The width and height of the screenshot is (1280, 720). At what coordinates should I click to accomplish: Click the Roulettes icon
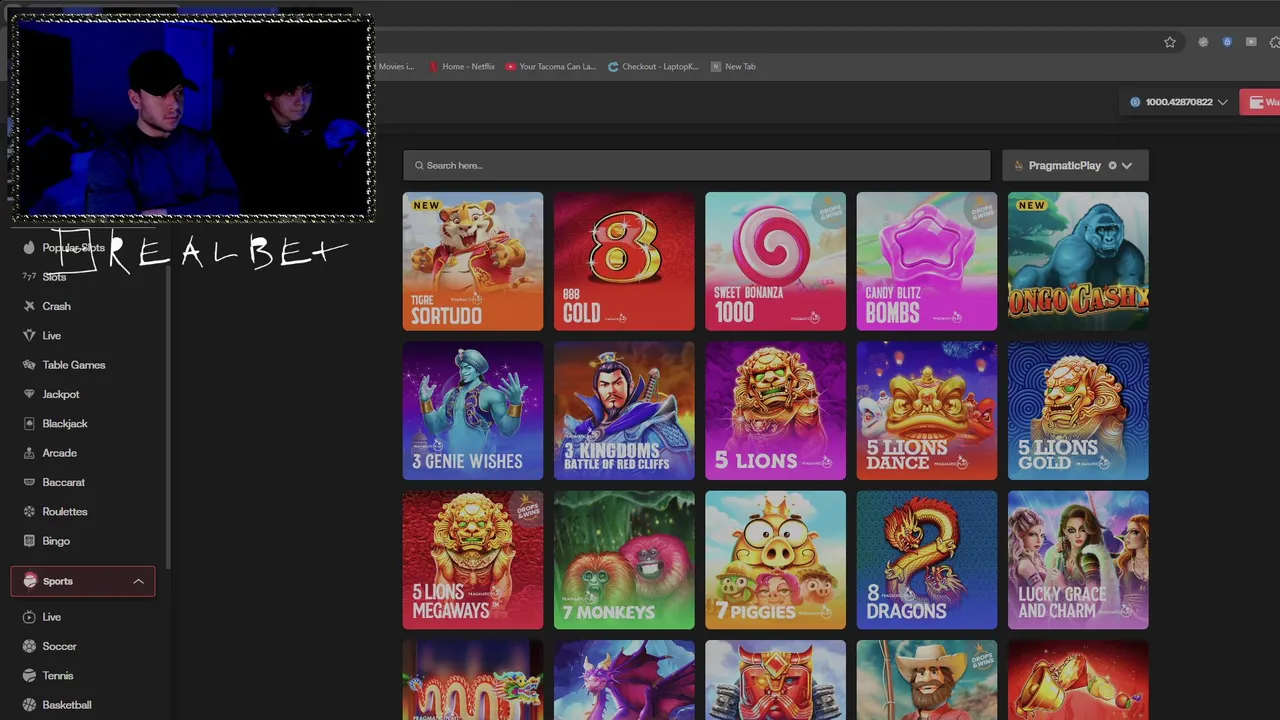click(29, 511)
